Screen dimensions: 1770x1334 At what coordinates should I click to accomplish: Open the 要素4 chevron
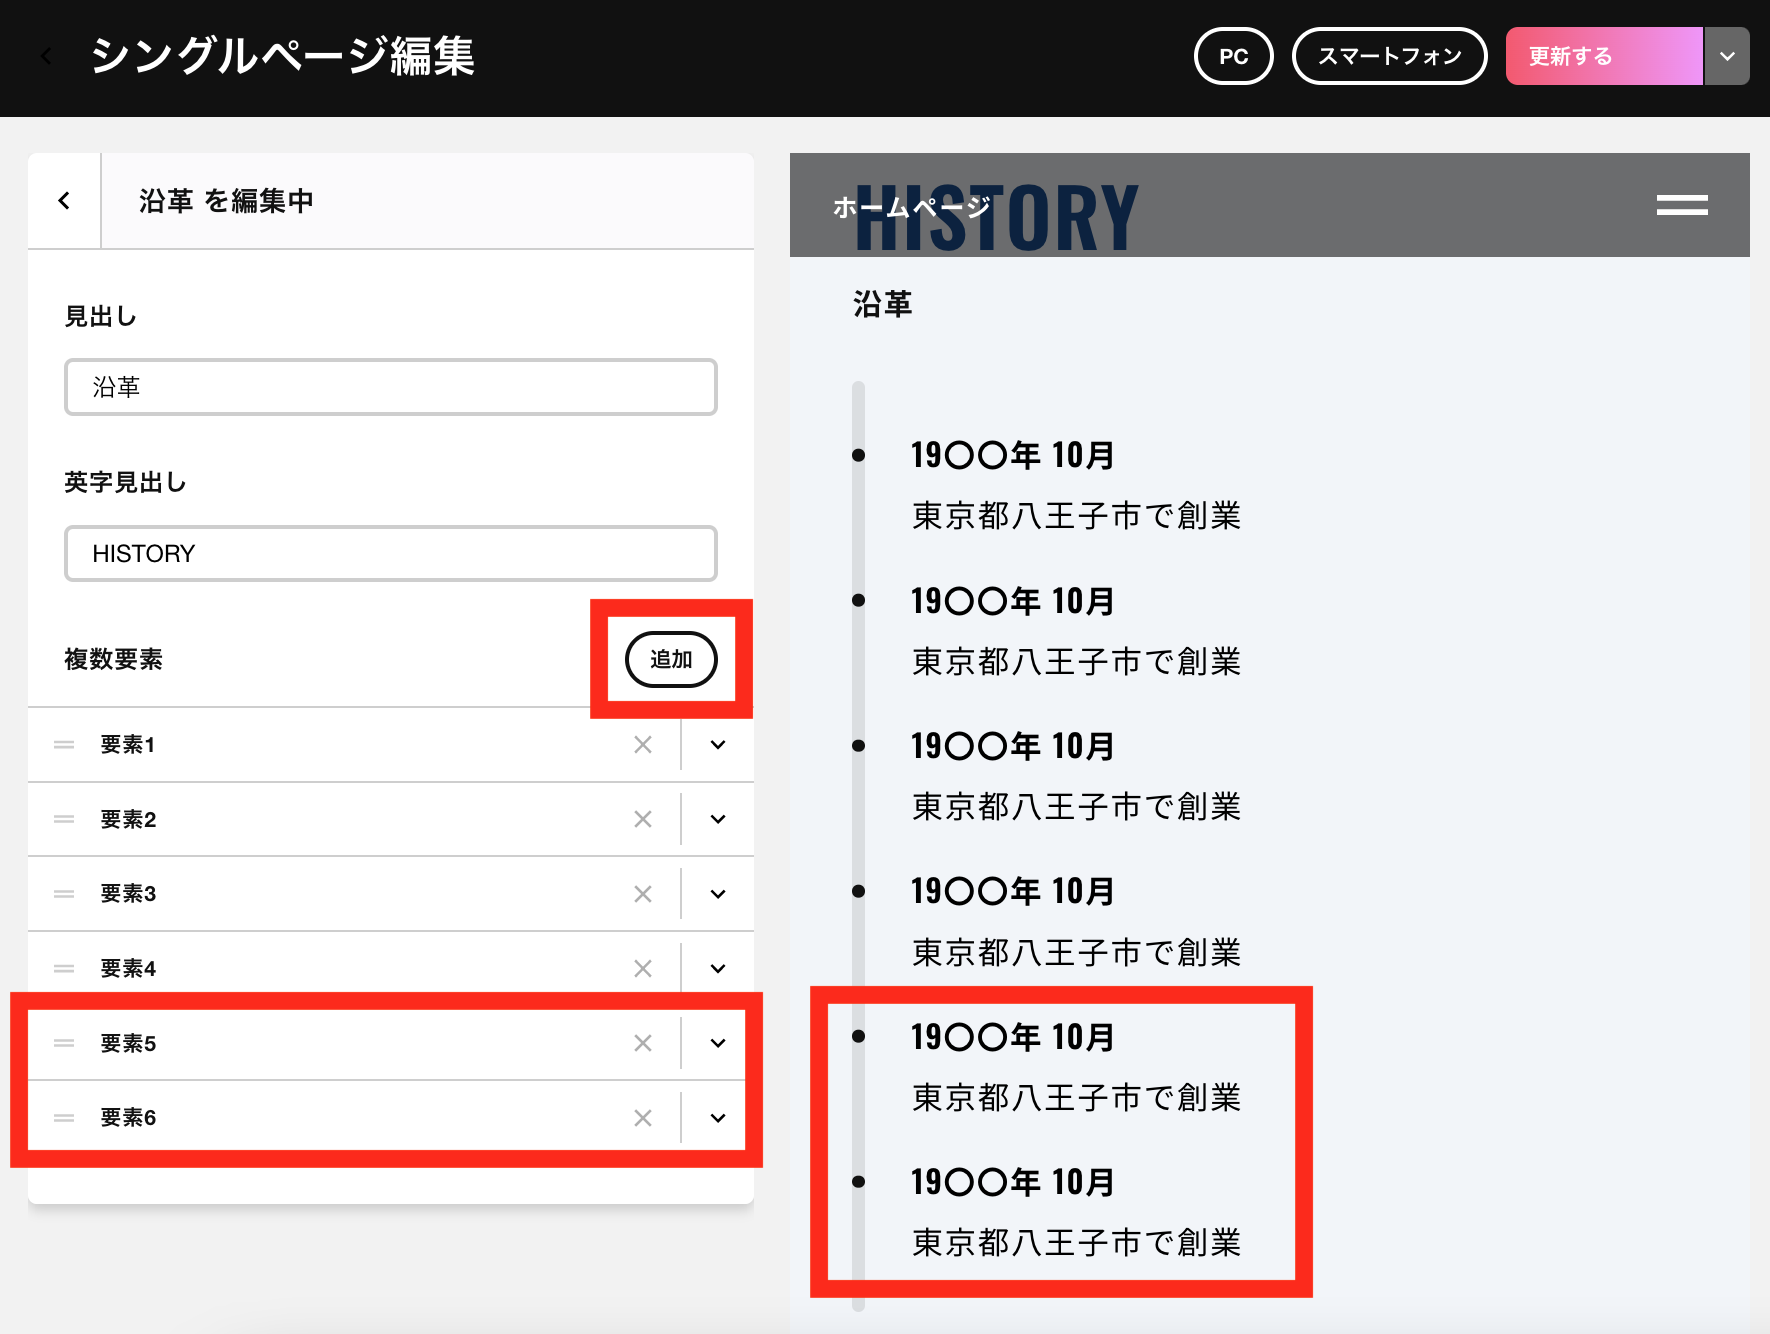(x=718, y=968)
